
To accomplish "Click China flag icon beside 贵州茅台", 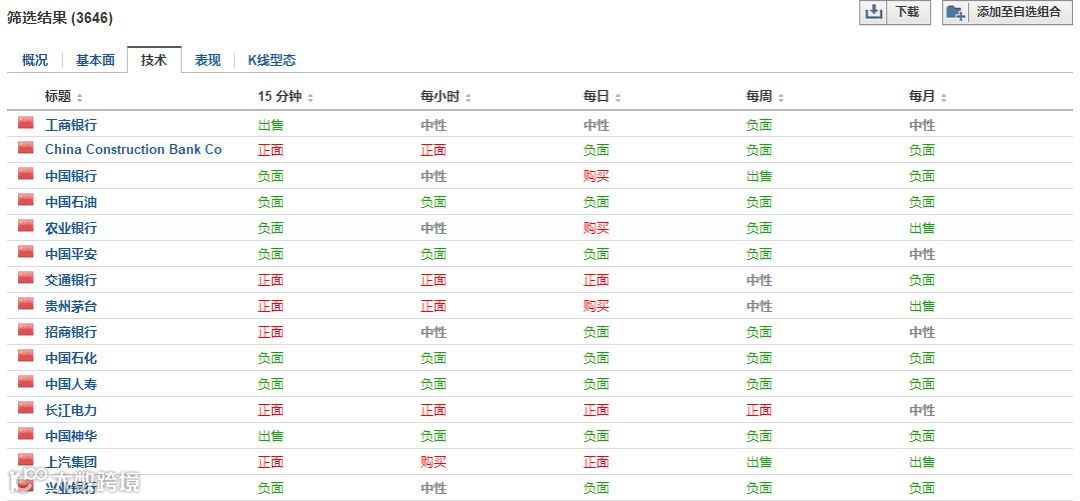I will (x=25, y=304).
